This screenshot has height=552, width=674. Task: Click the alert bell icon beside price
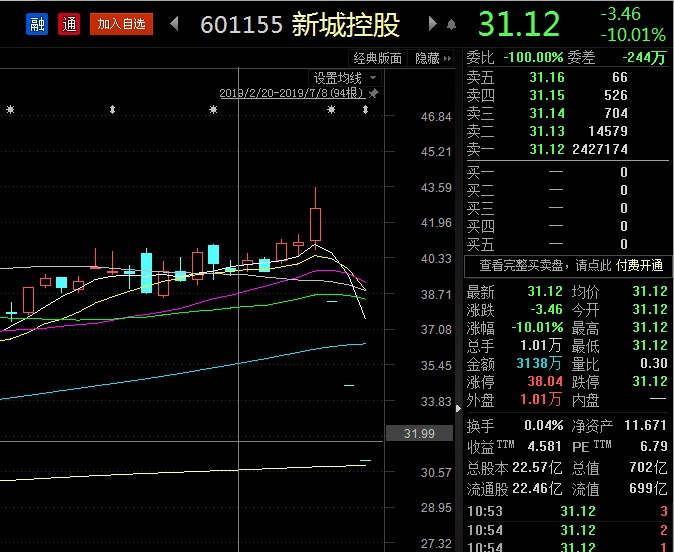(x=451, y=24)
